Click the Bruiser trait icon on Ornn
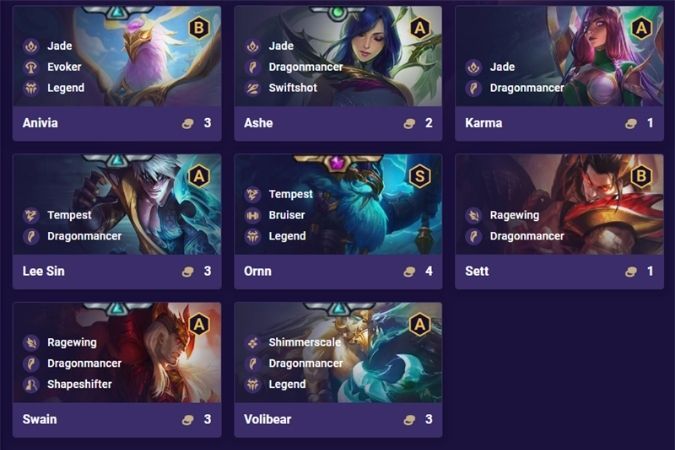Screen dimensions: 675x450 coord(252,215)
